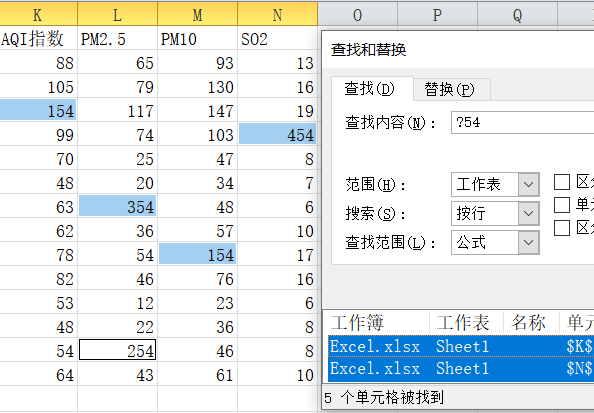The width and height of the screenshot is (594, 413).
Task: Select column Q header
Action: [517, 14]
